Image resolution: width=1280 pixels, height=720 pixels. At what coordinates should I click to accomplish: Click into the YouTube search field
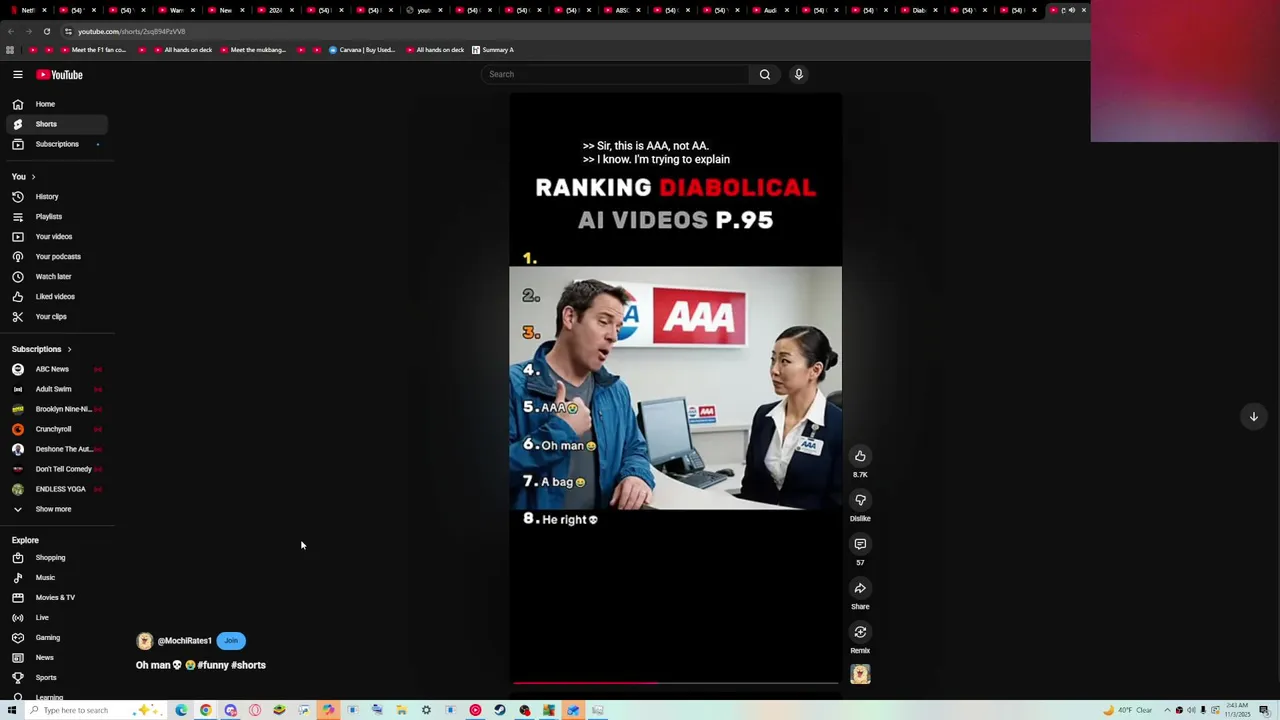pos(615,74)
